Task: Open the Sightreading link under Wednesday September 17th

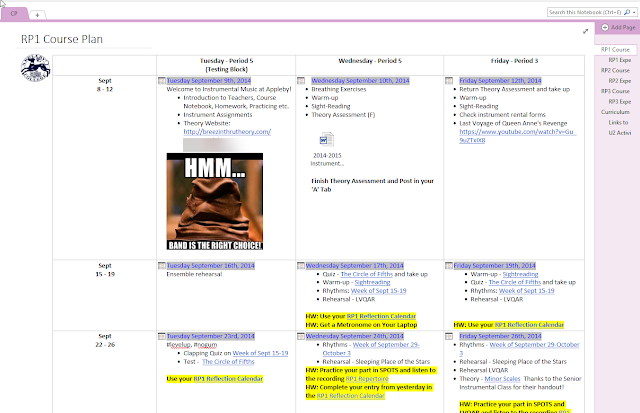Action: (x=372, y=282)
